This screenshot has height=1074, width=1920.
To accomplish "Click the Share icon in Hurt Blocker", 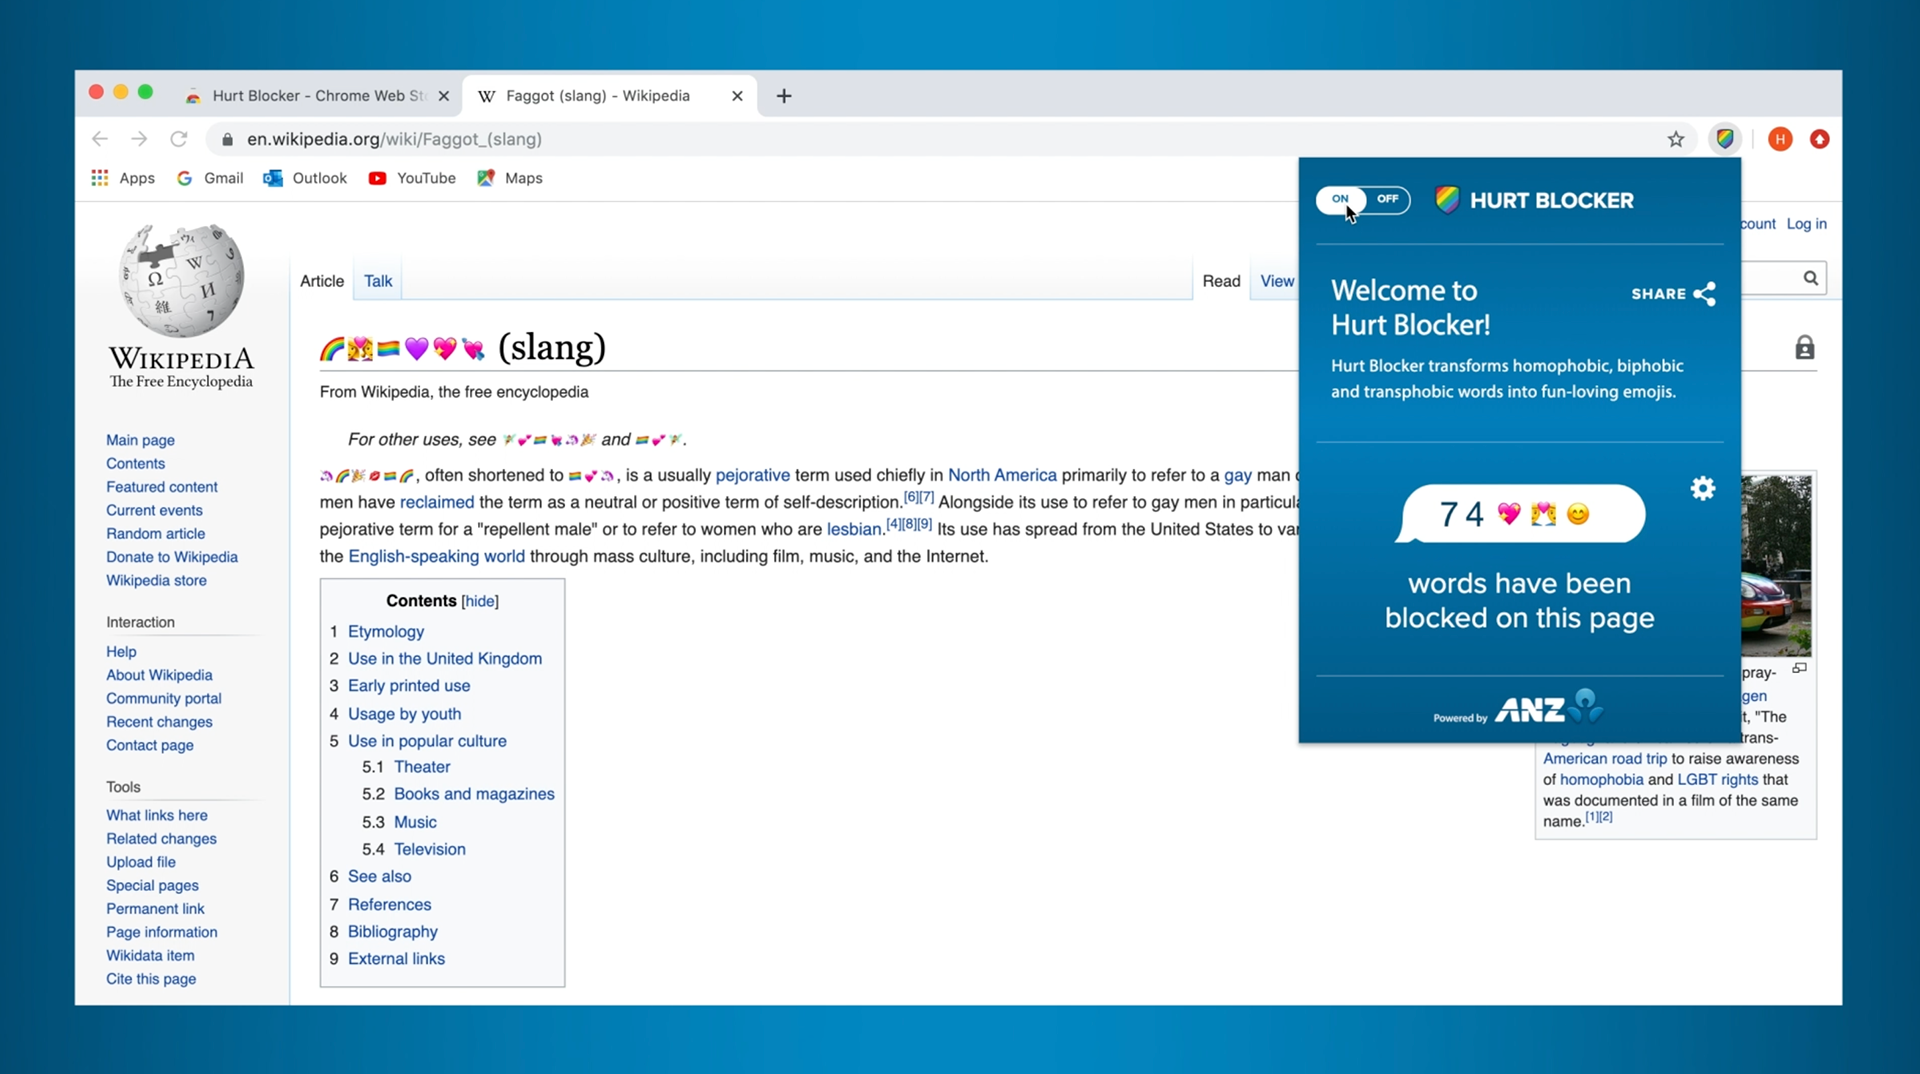I will coord(1705,294).
